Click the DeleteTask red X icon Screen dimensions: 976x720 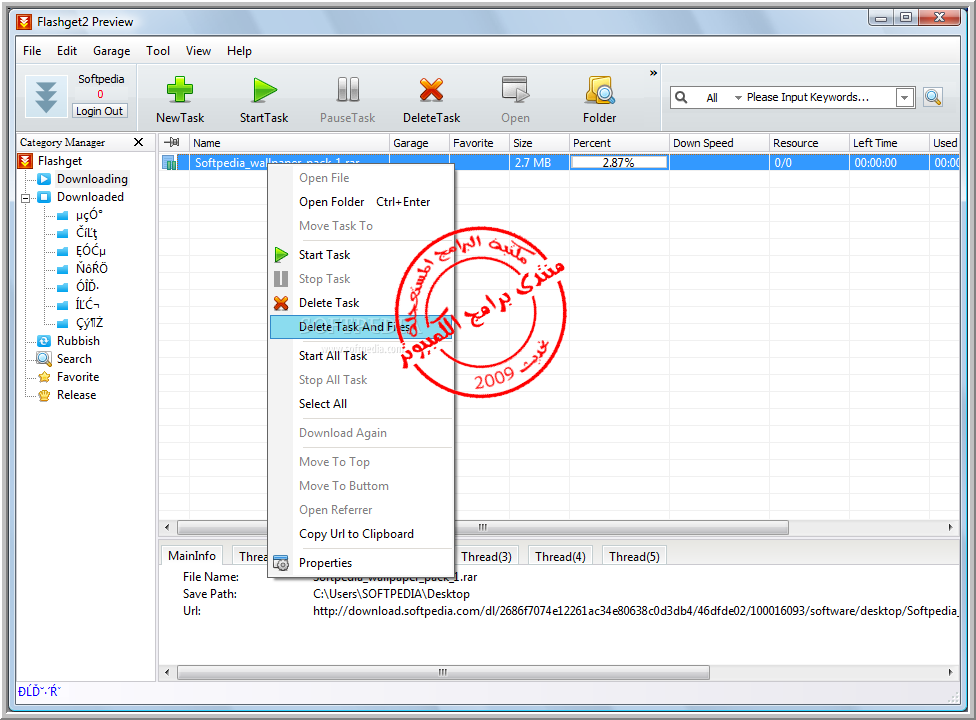431,90
